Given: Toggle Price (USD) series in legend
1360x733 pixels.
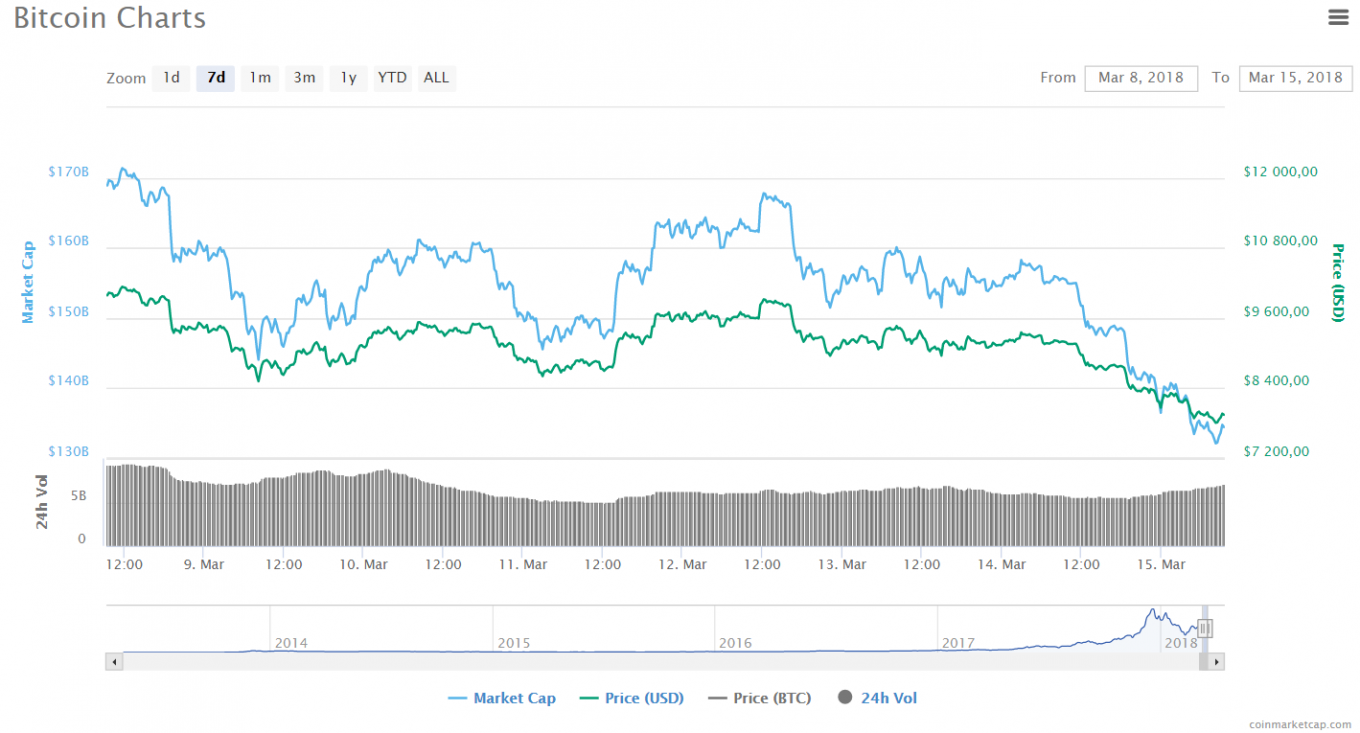Looking at the screenshot, I should click(632, 698).
